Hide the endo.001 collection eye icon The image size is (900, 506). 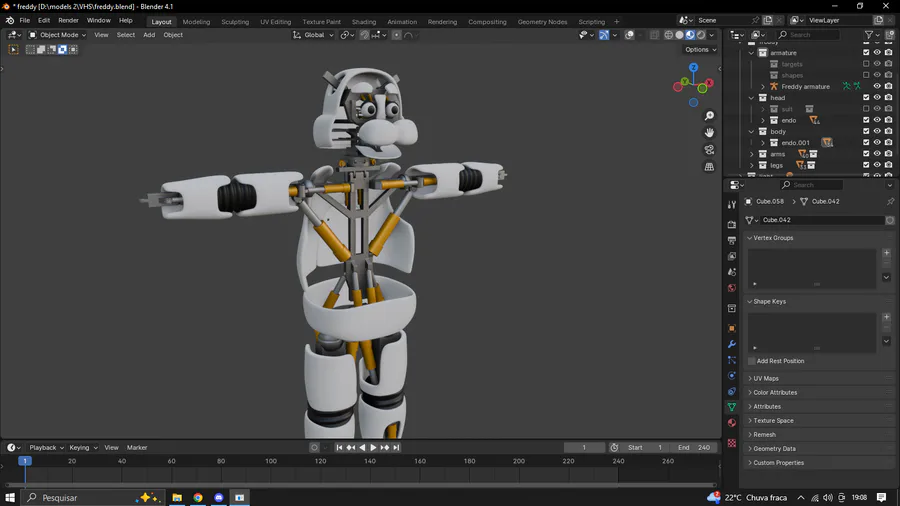click(877, 142)
